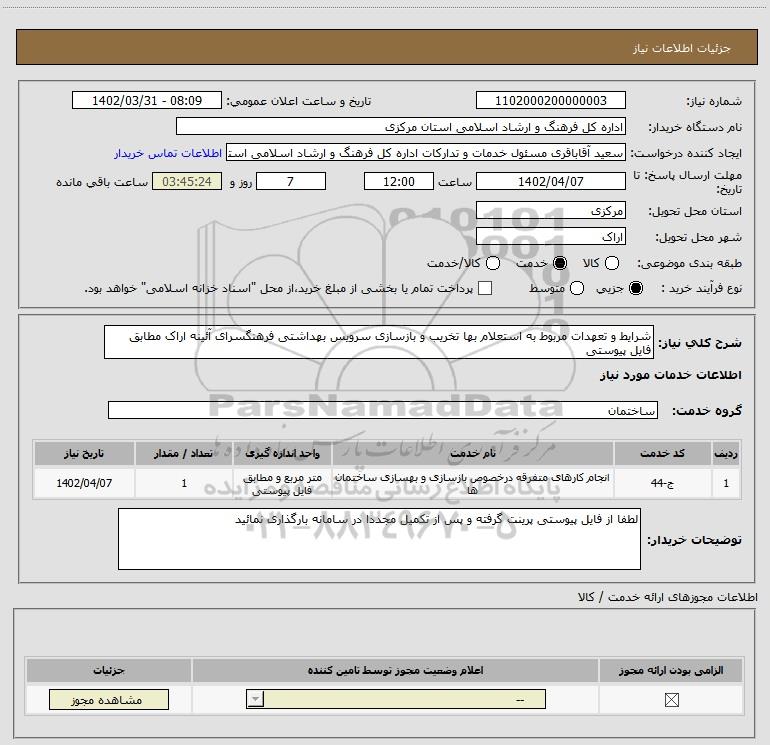Click the remaining days field showing 7
Viewport: 770px width, 745px height.
click(291, 181)
